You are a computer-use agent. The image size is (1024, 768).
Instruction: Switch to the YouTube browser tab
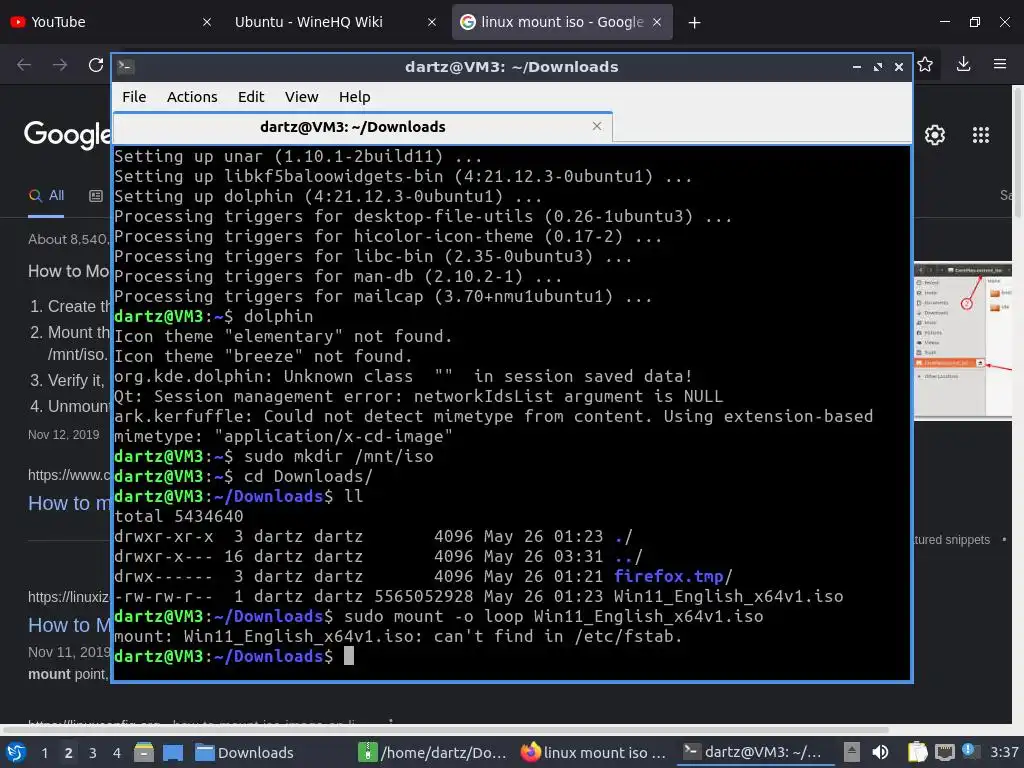[x=111, y=22]
